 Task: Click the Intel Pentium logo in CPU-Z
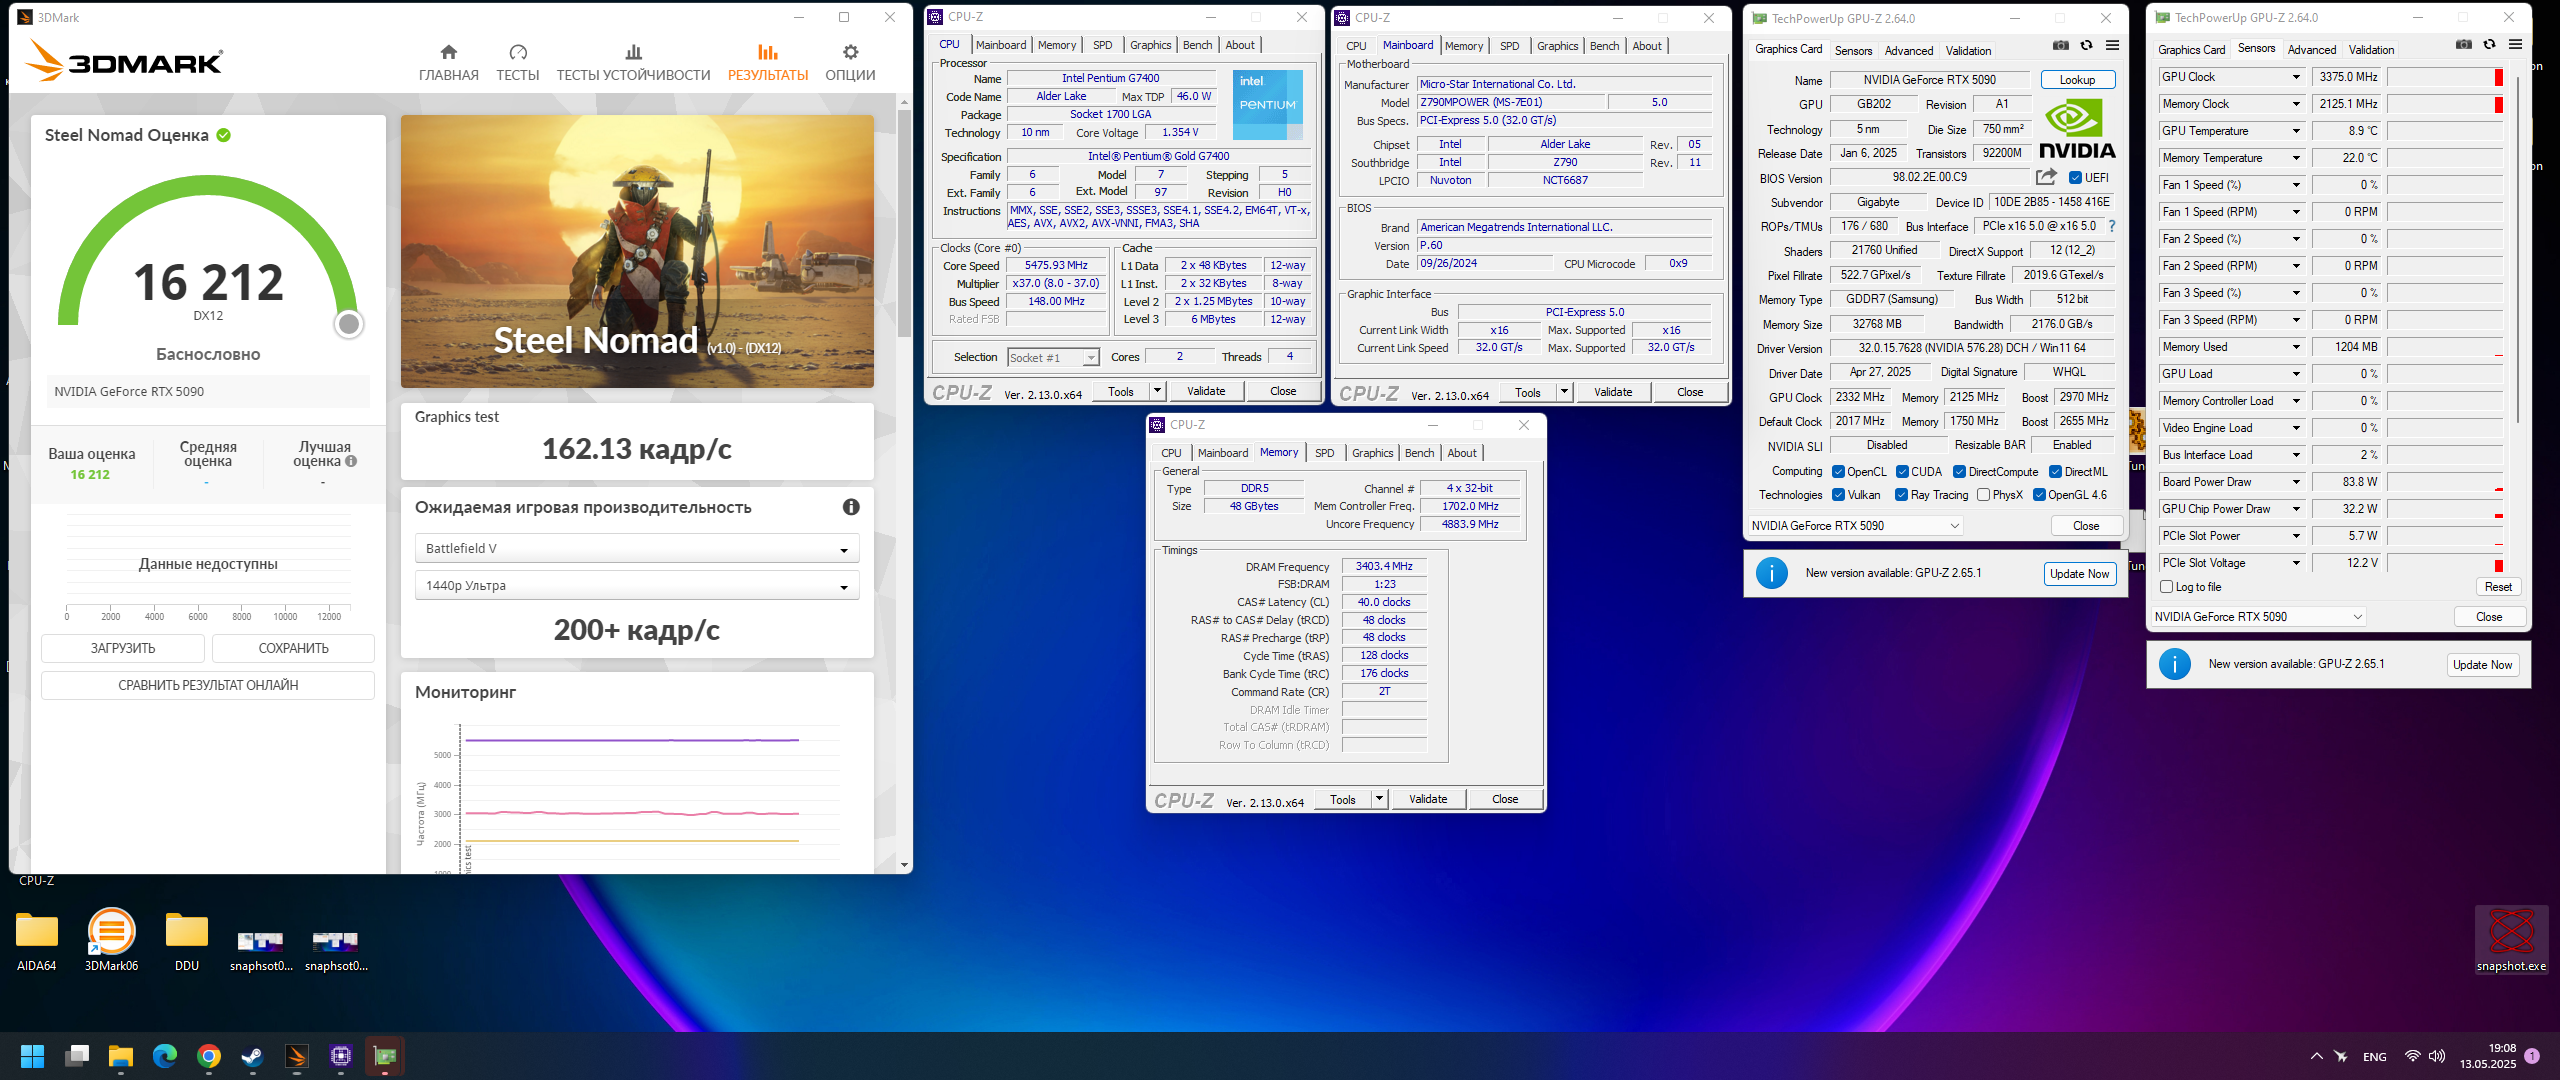coord(1267,104)
